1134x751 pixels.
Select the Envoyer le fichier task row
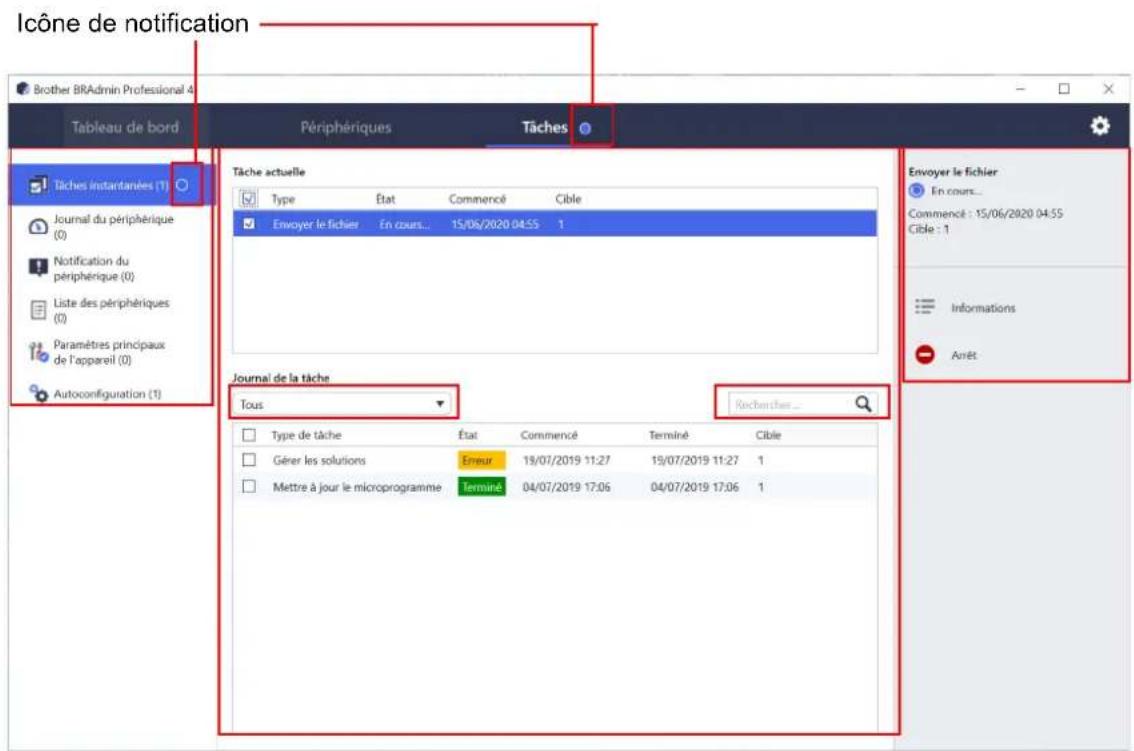coord(555,224)
